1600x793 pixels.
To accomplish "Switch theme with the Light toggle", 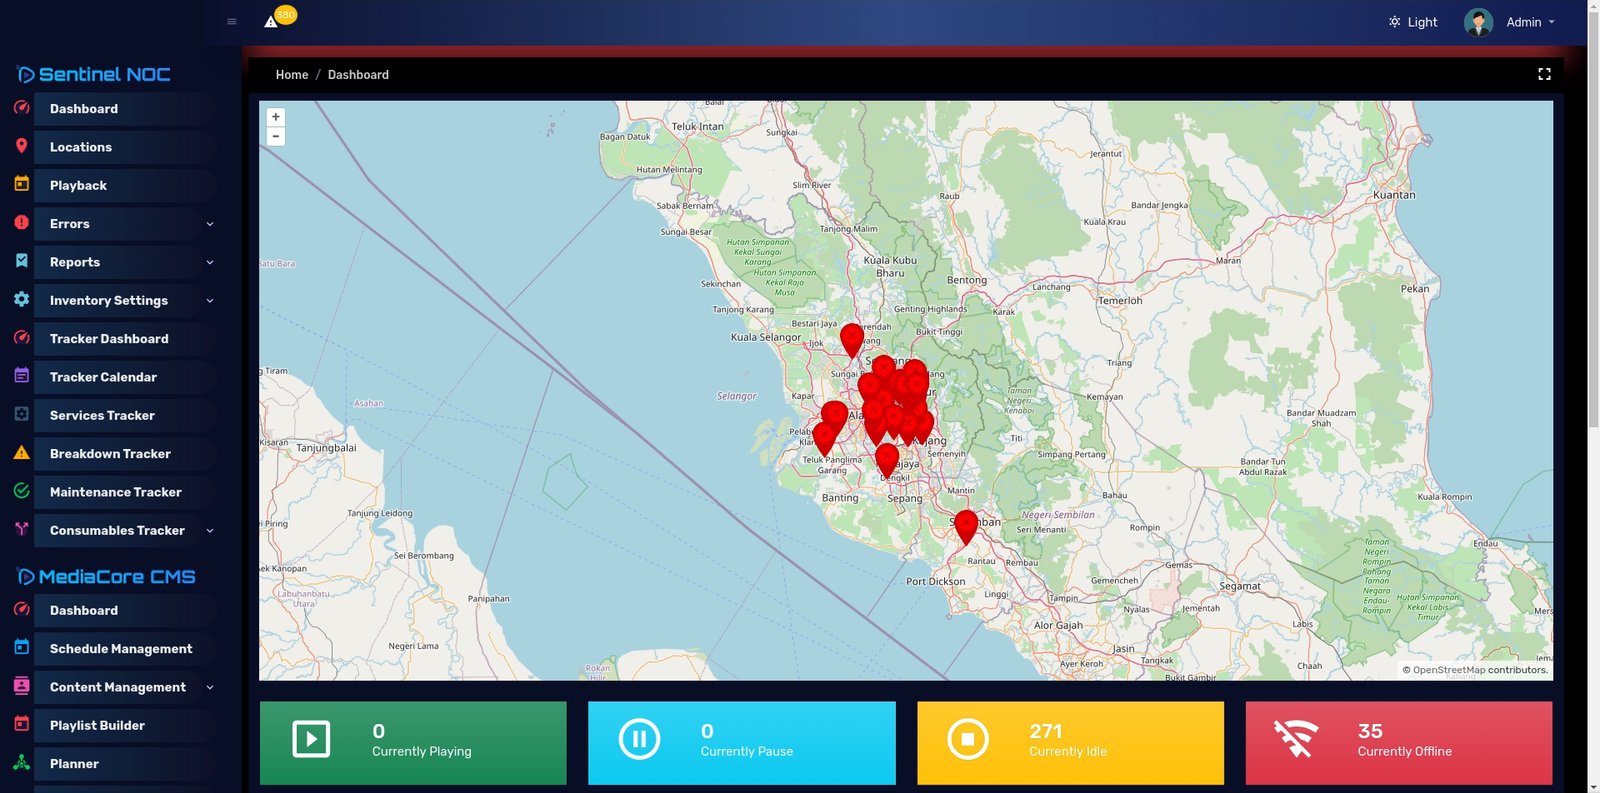I will 1412,22.
